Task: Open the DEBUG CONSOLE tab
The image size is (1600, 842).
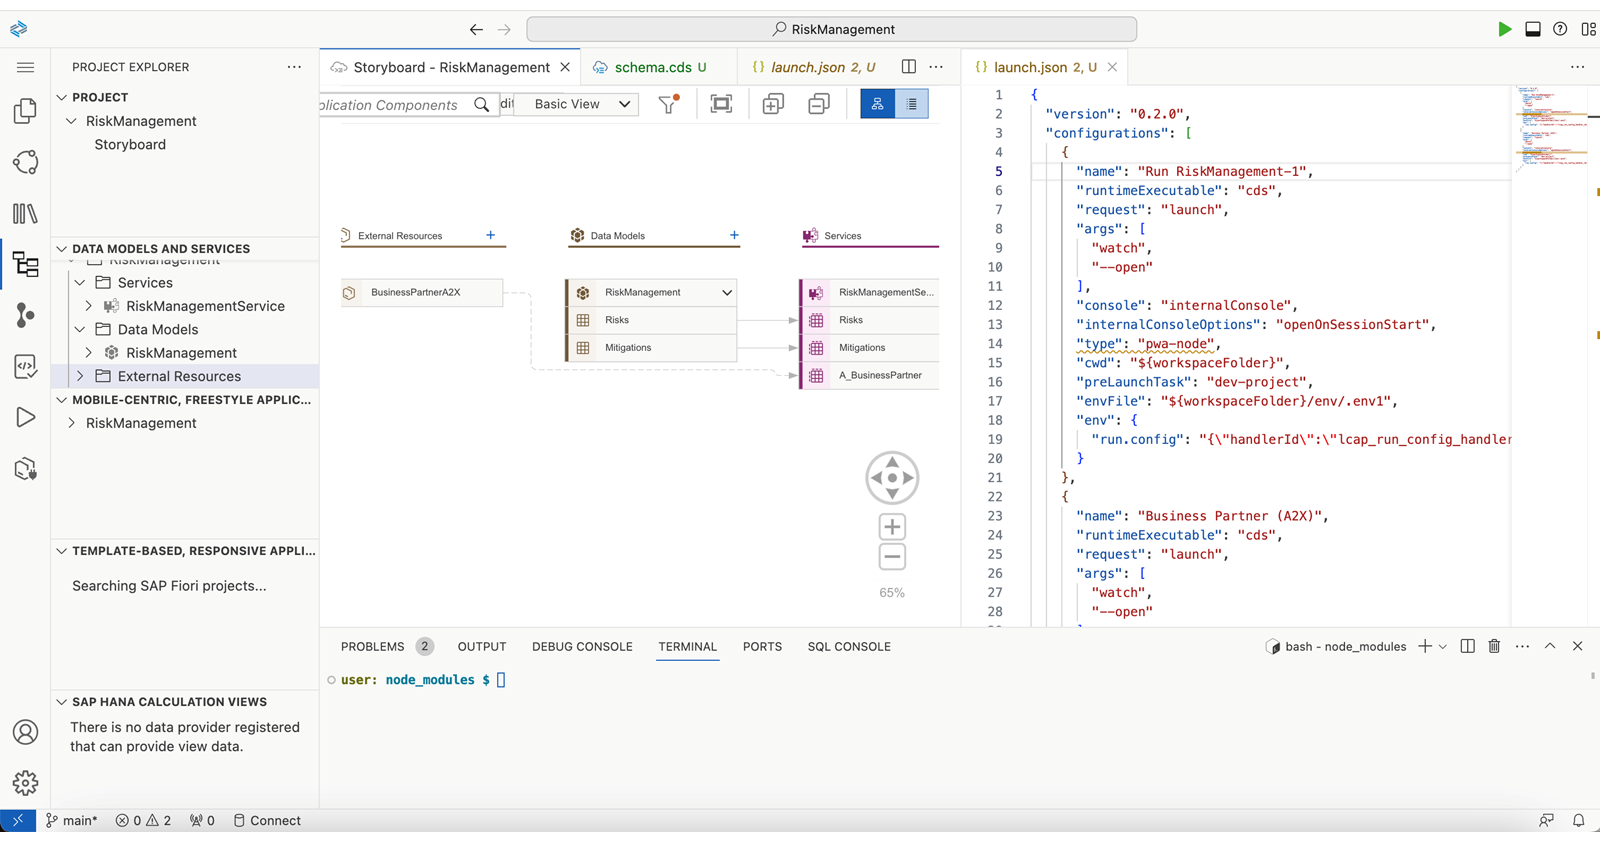Action: pos(582,646)
